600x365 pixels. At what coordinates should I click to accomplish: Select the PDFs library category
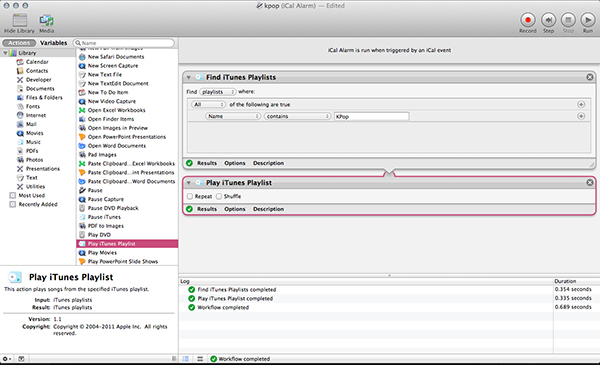tap(32, 151)
